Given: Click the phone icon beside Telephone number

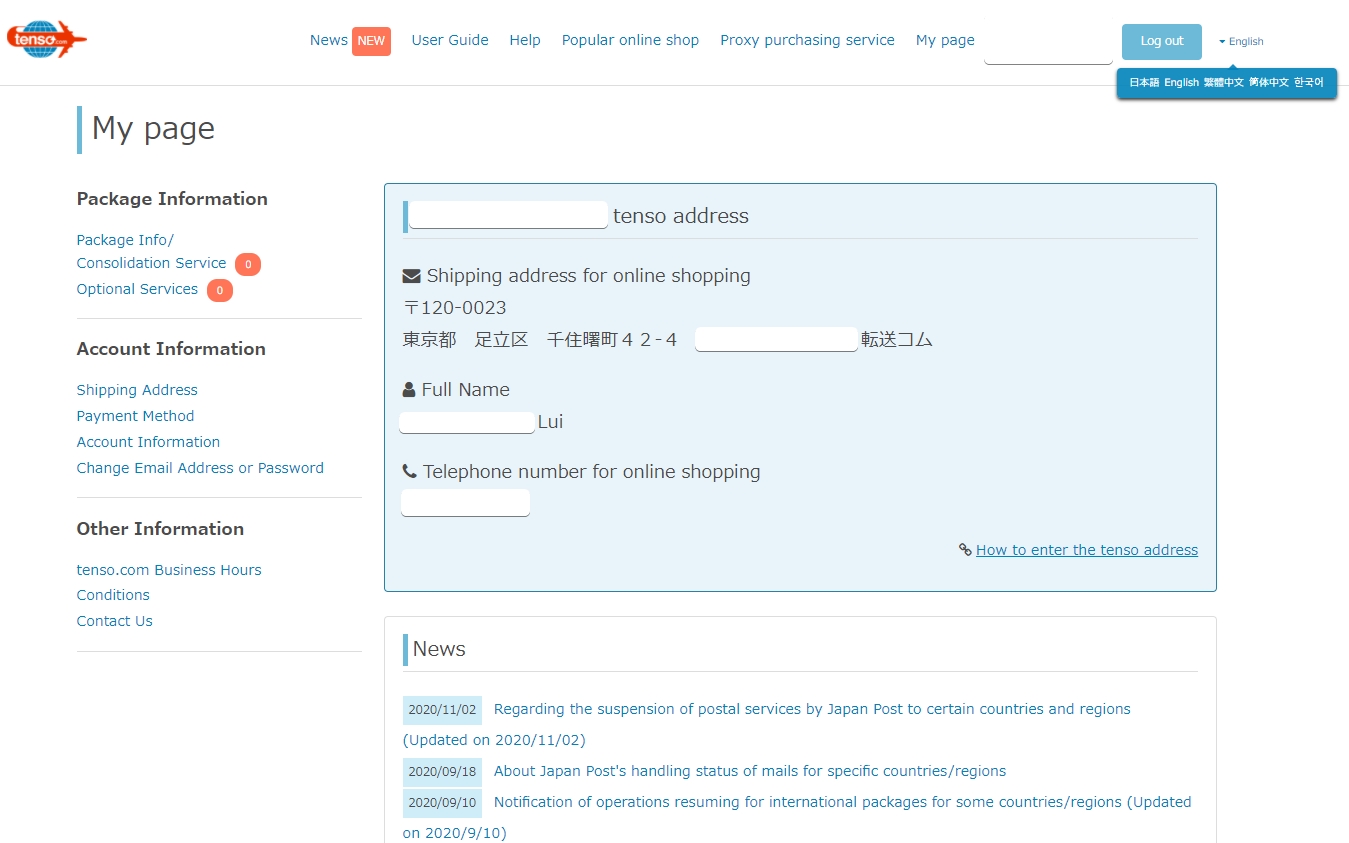Looking at the screenshot, I should coord(409,471).
